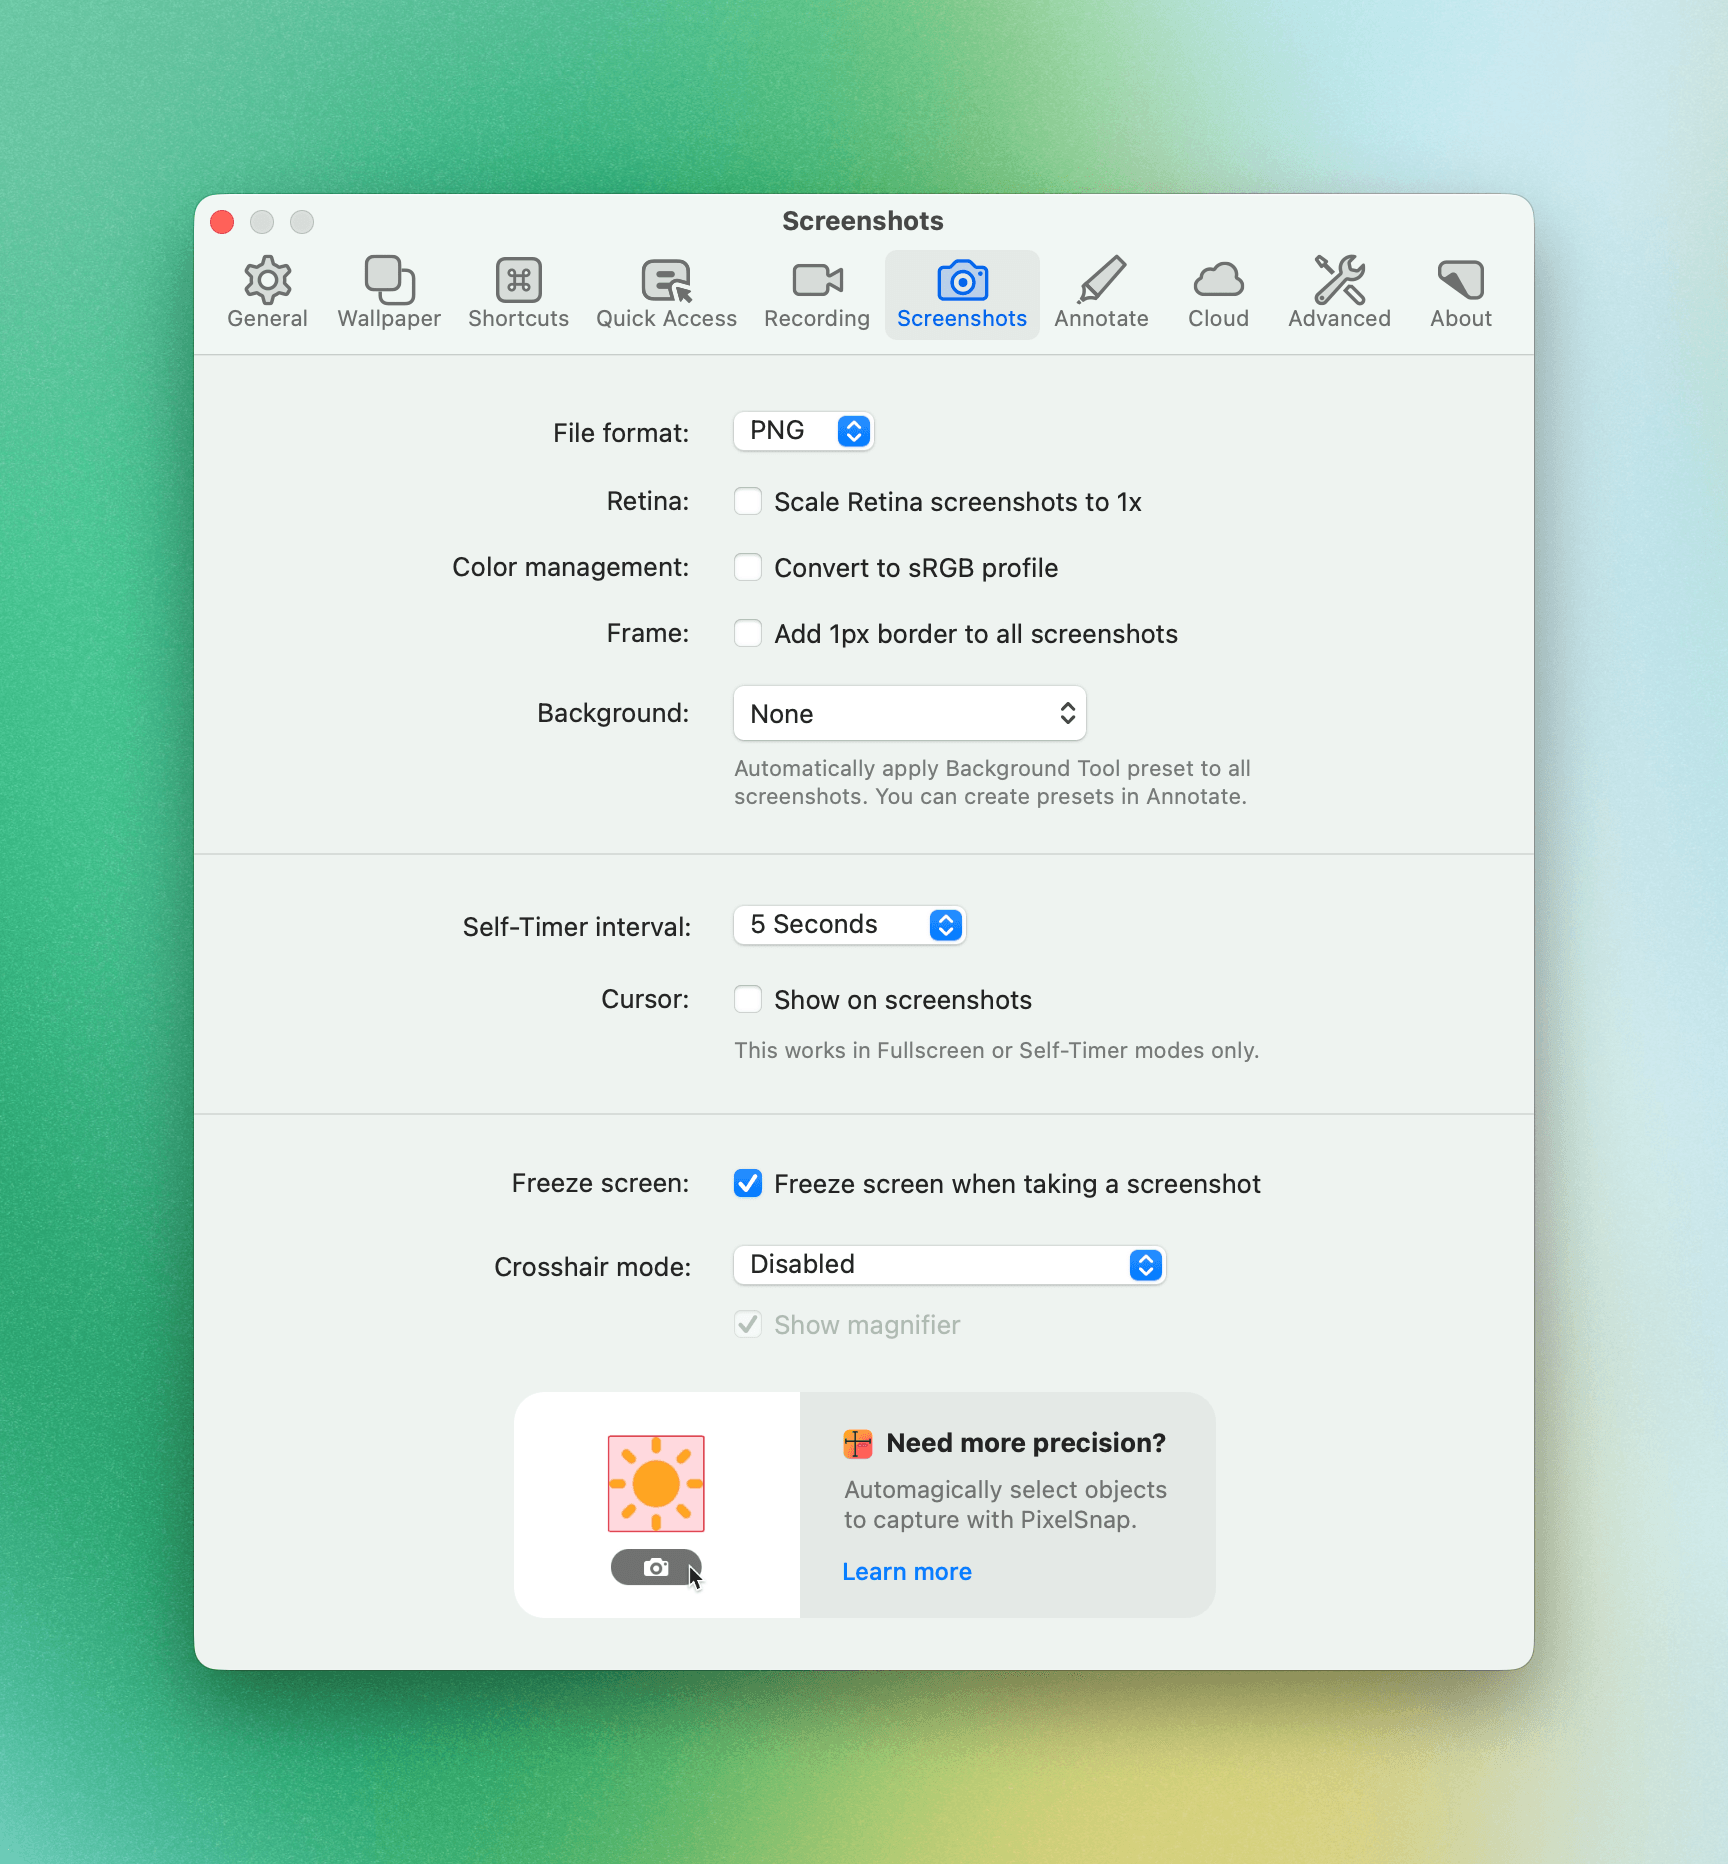Image resolution: width=1728 pixels, height=1864 pixels.
Task: Click the Automatically apply Background Tool hint text
Action: point(992,782)
